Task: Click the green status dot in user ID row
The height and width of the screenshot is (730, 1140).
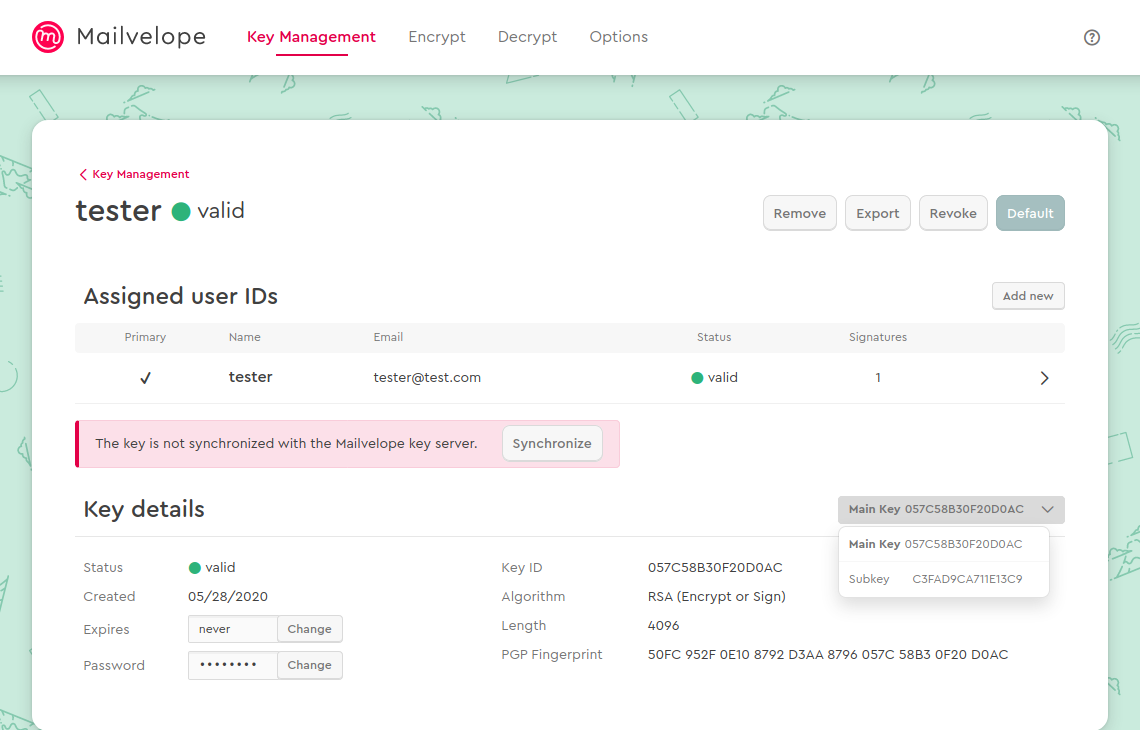Action: [698, 378]
